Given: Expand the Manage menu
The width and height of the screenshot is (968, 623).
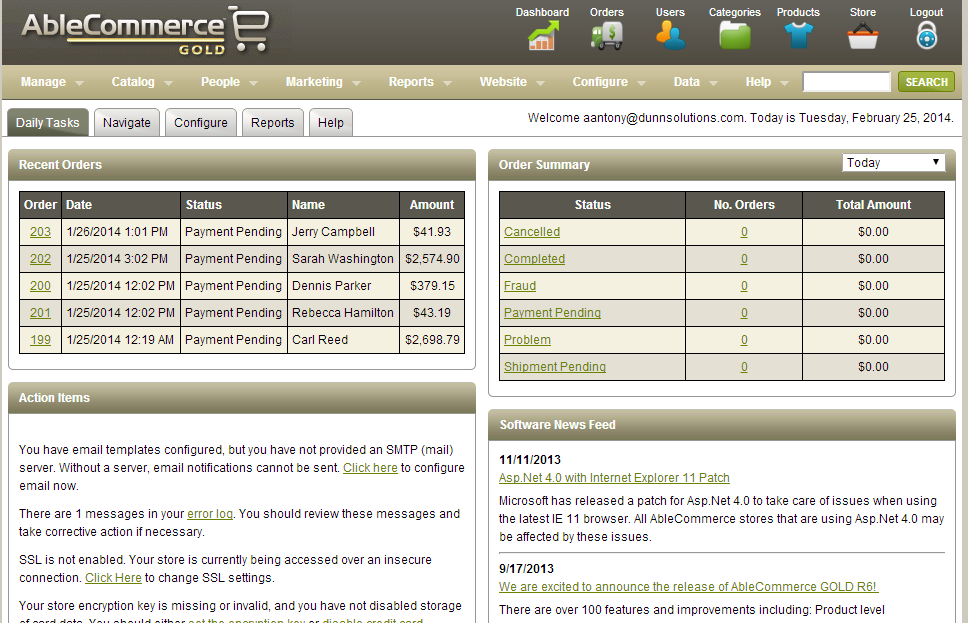Looking at the screenshot, I should pyautogui.click(x=52, y=82).
